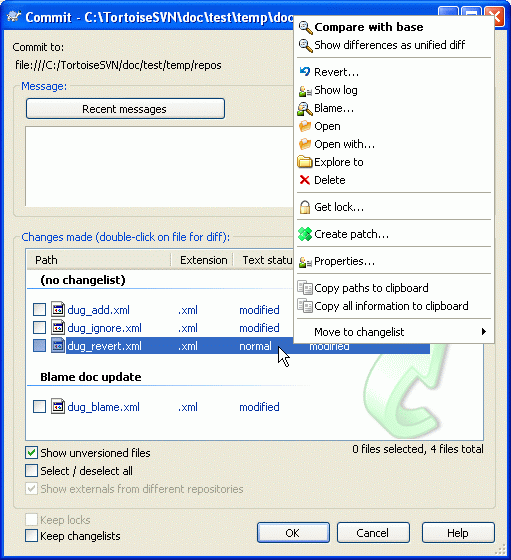The height and width of the screenshot is (560, 511).
Task: Select Copy paths to clipboard entry
Action: click(x=394, y=288)
